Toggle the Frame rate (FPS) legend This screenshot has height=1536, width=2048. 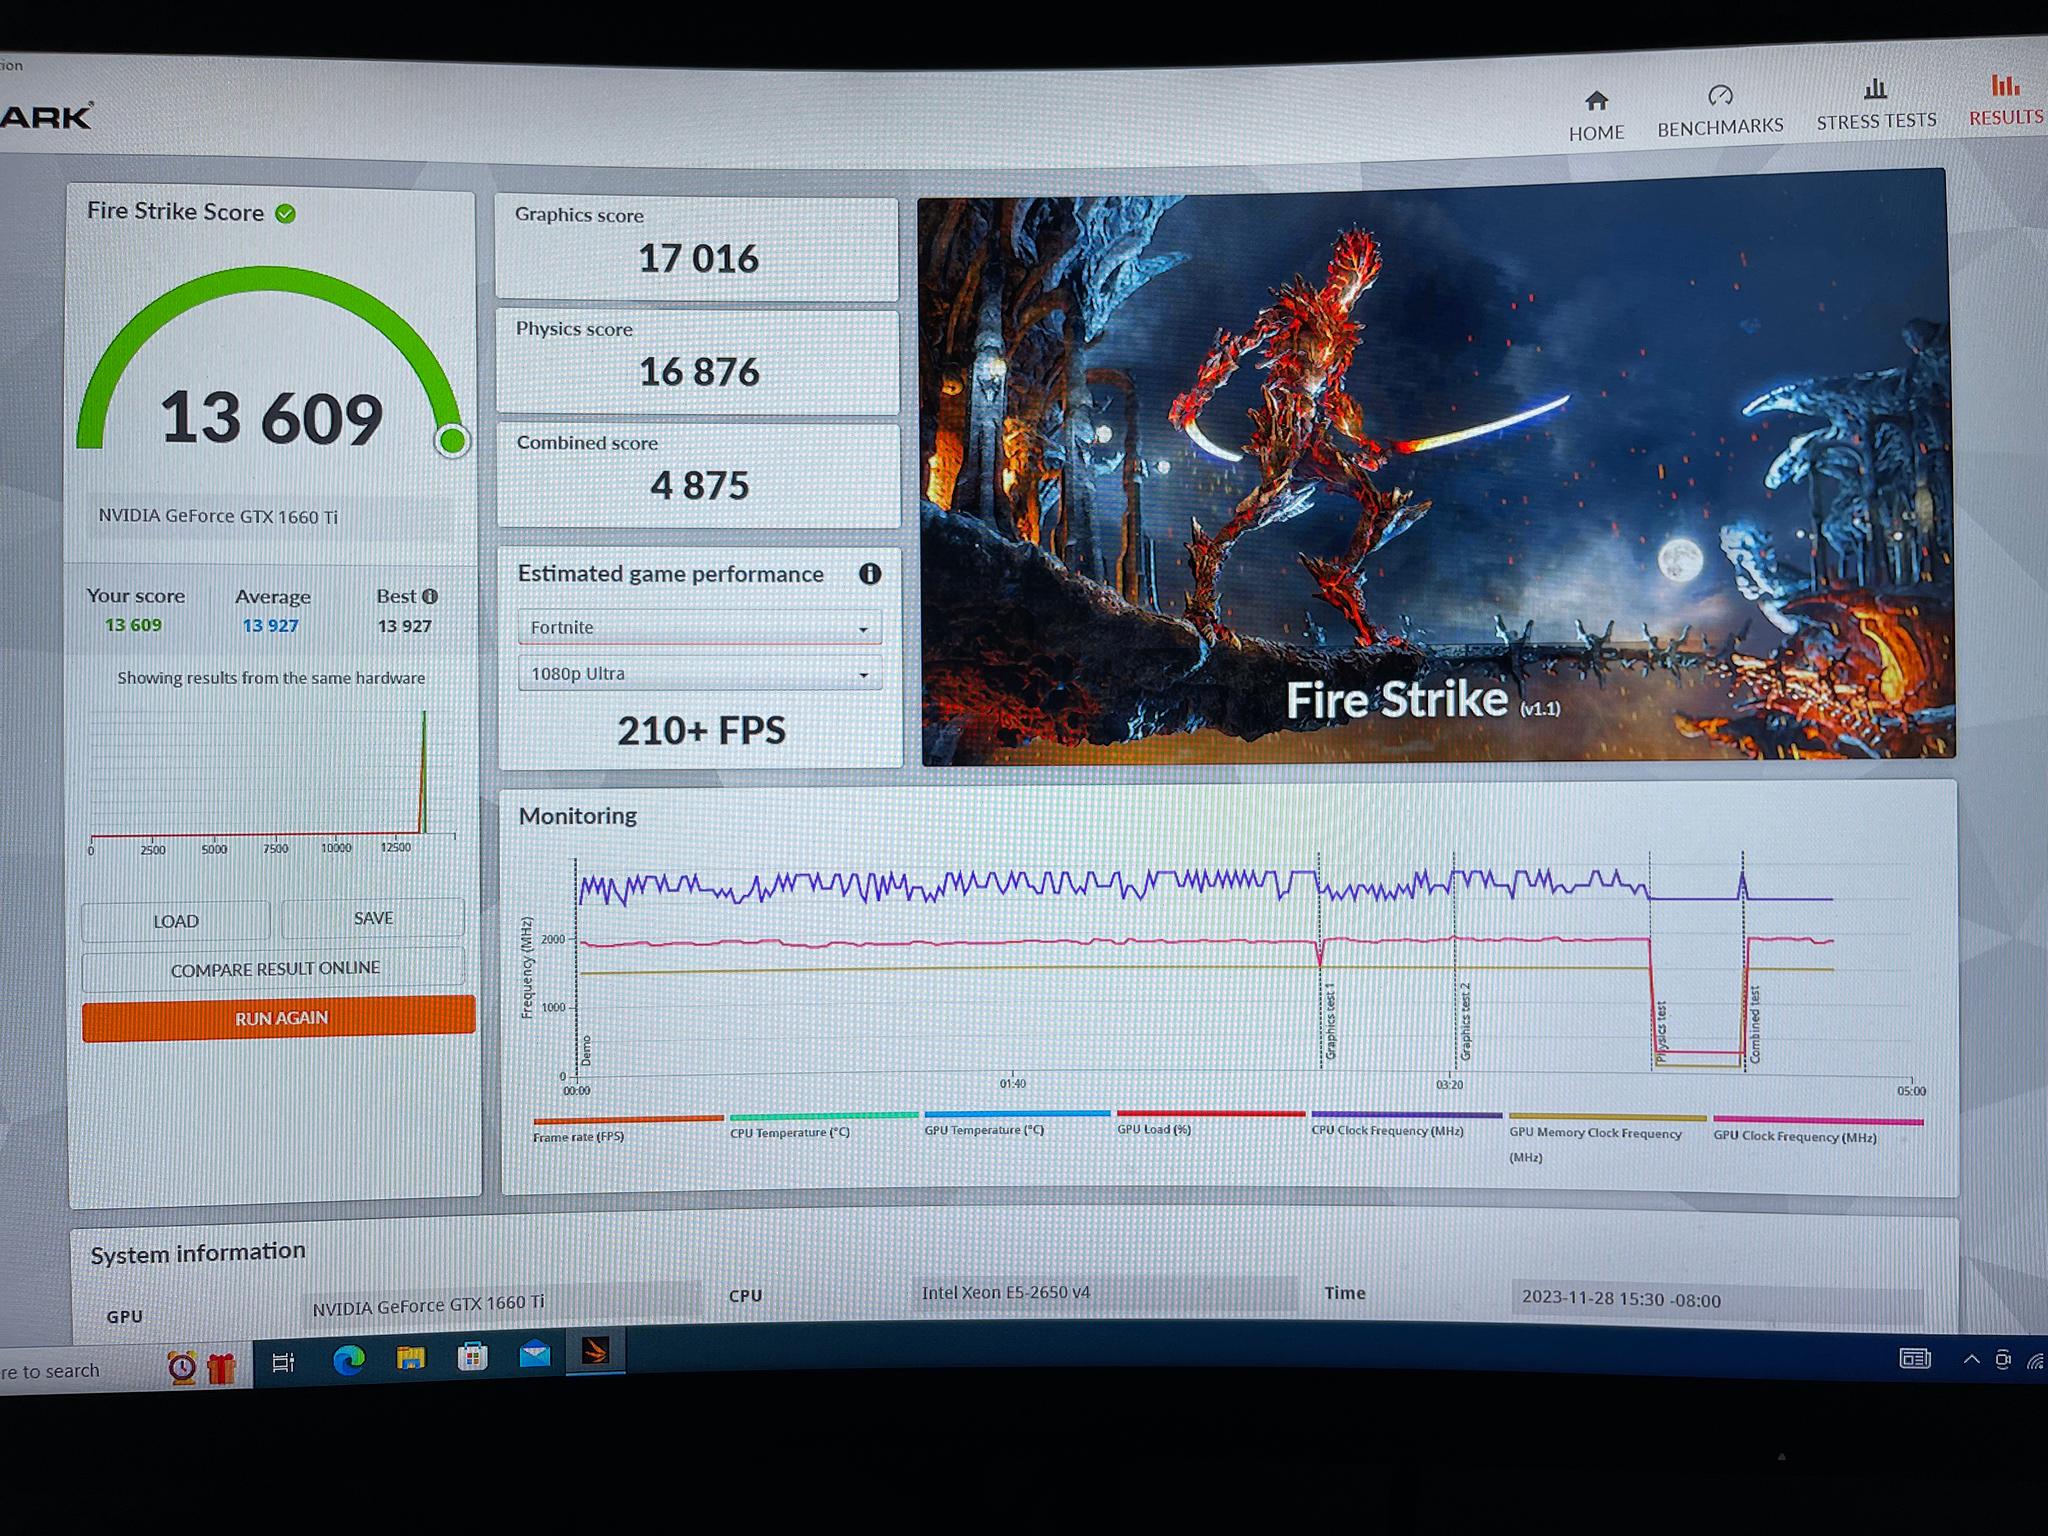(x=627, y=1129)
